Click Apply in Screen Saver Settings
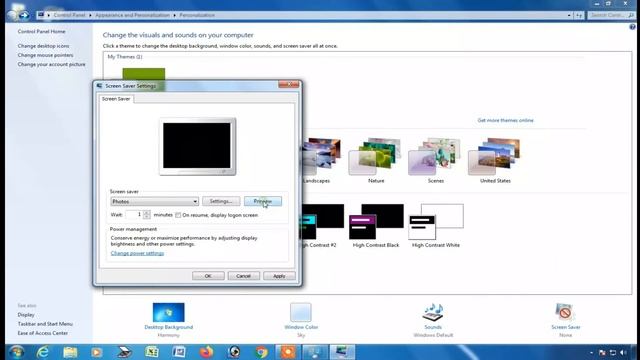The height and width of the screenshot is (360, 640). coord(279,276)
